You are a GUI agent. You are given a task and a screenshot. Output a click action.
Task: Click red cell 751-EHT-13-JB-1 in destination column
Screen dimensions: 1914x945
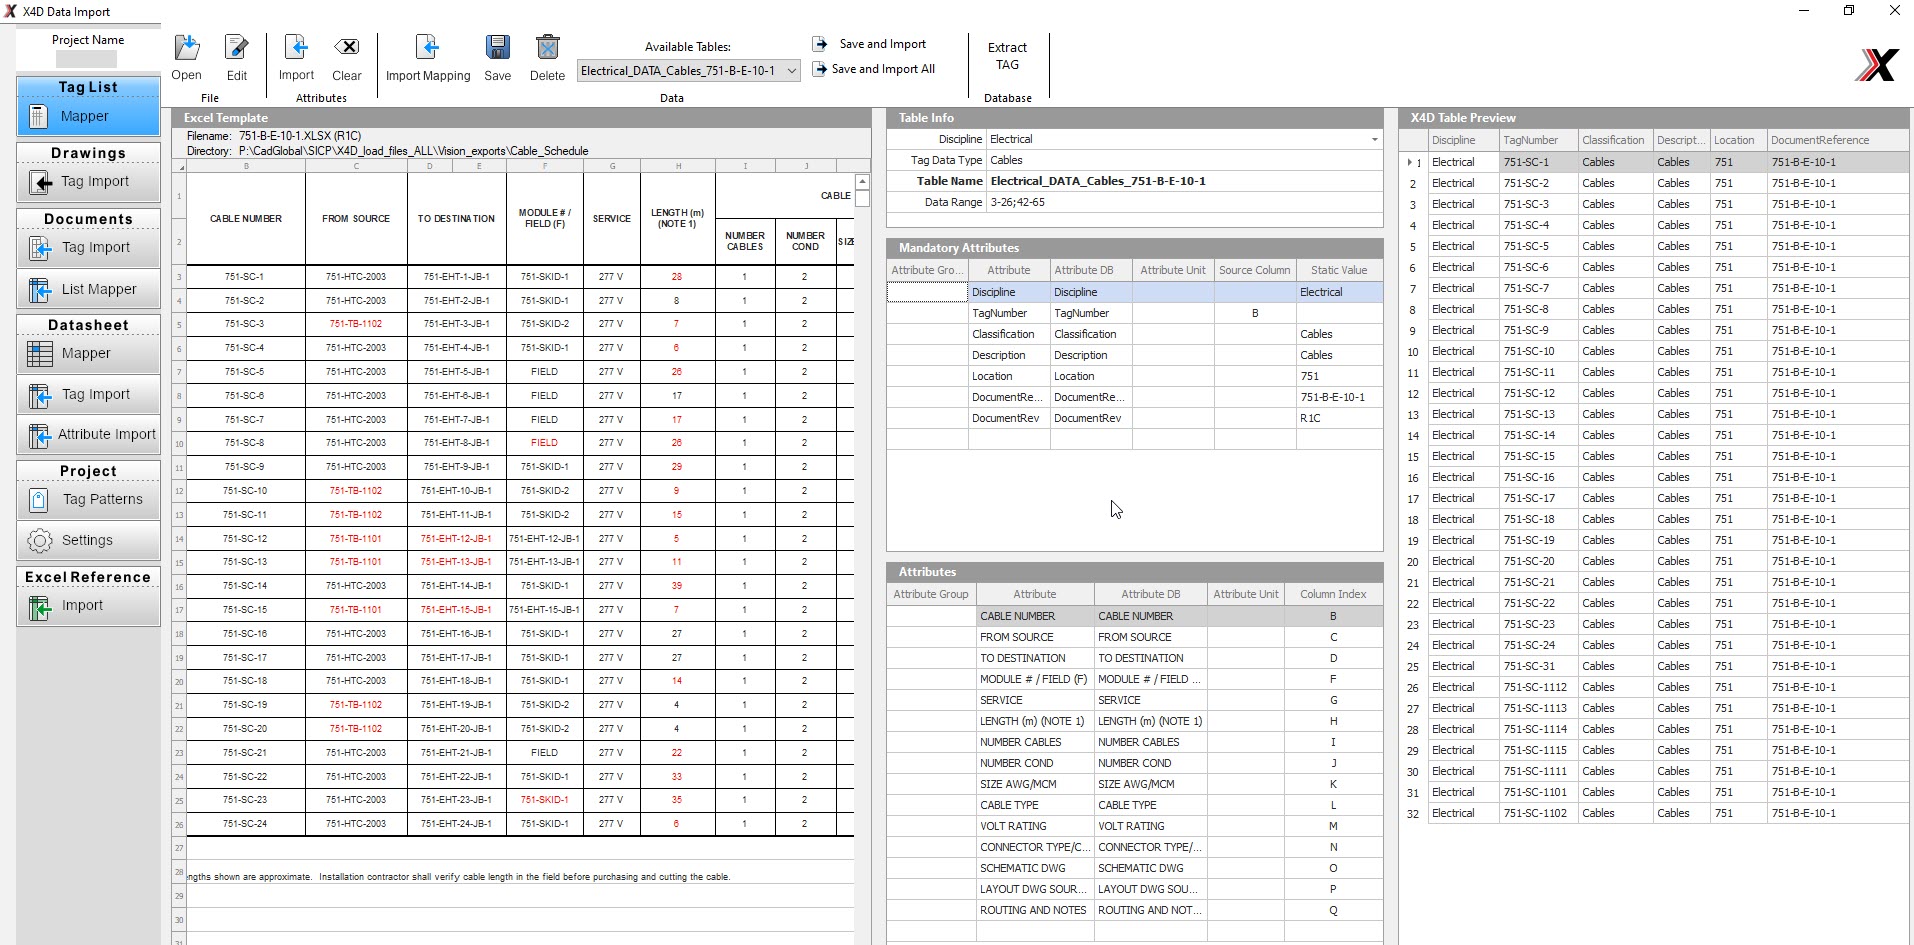[x=456, y=562]
